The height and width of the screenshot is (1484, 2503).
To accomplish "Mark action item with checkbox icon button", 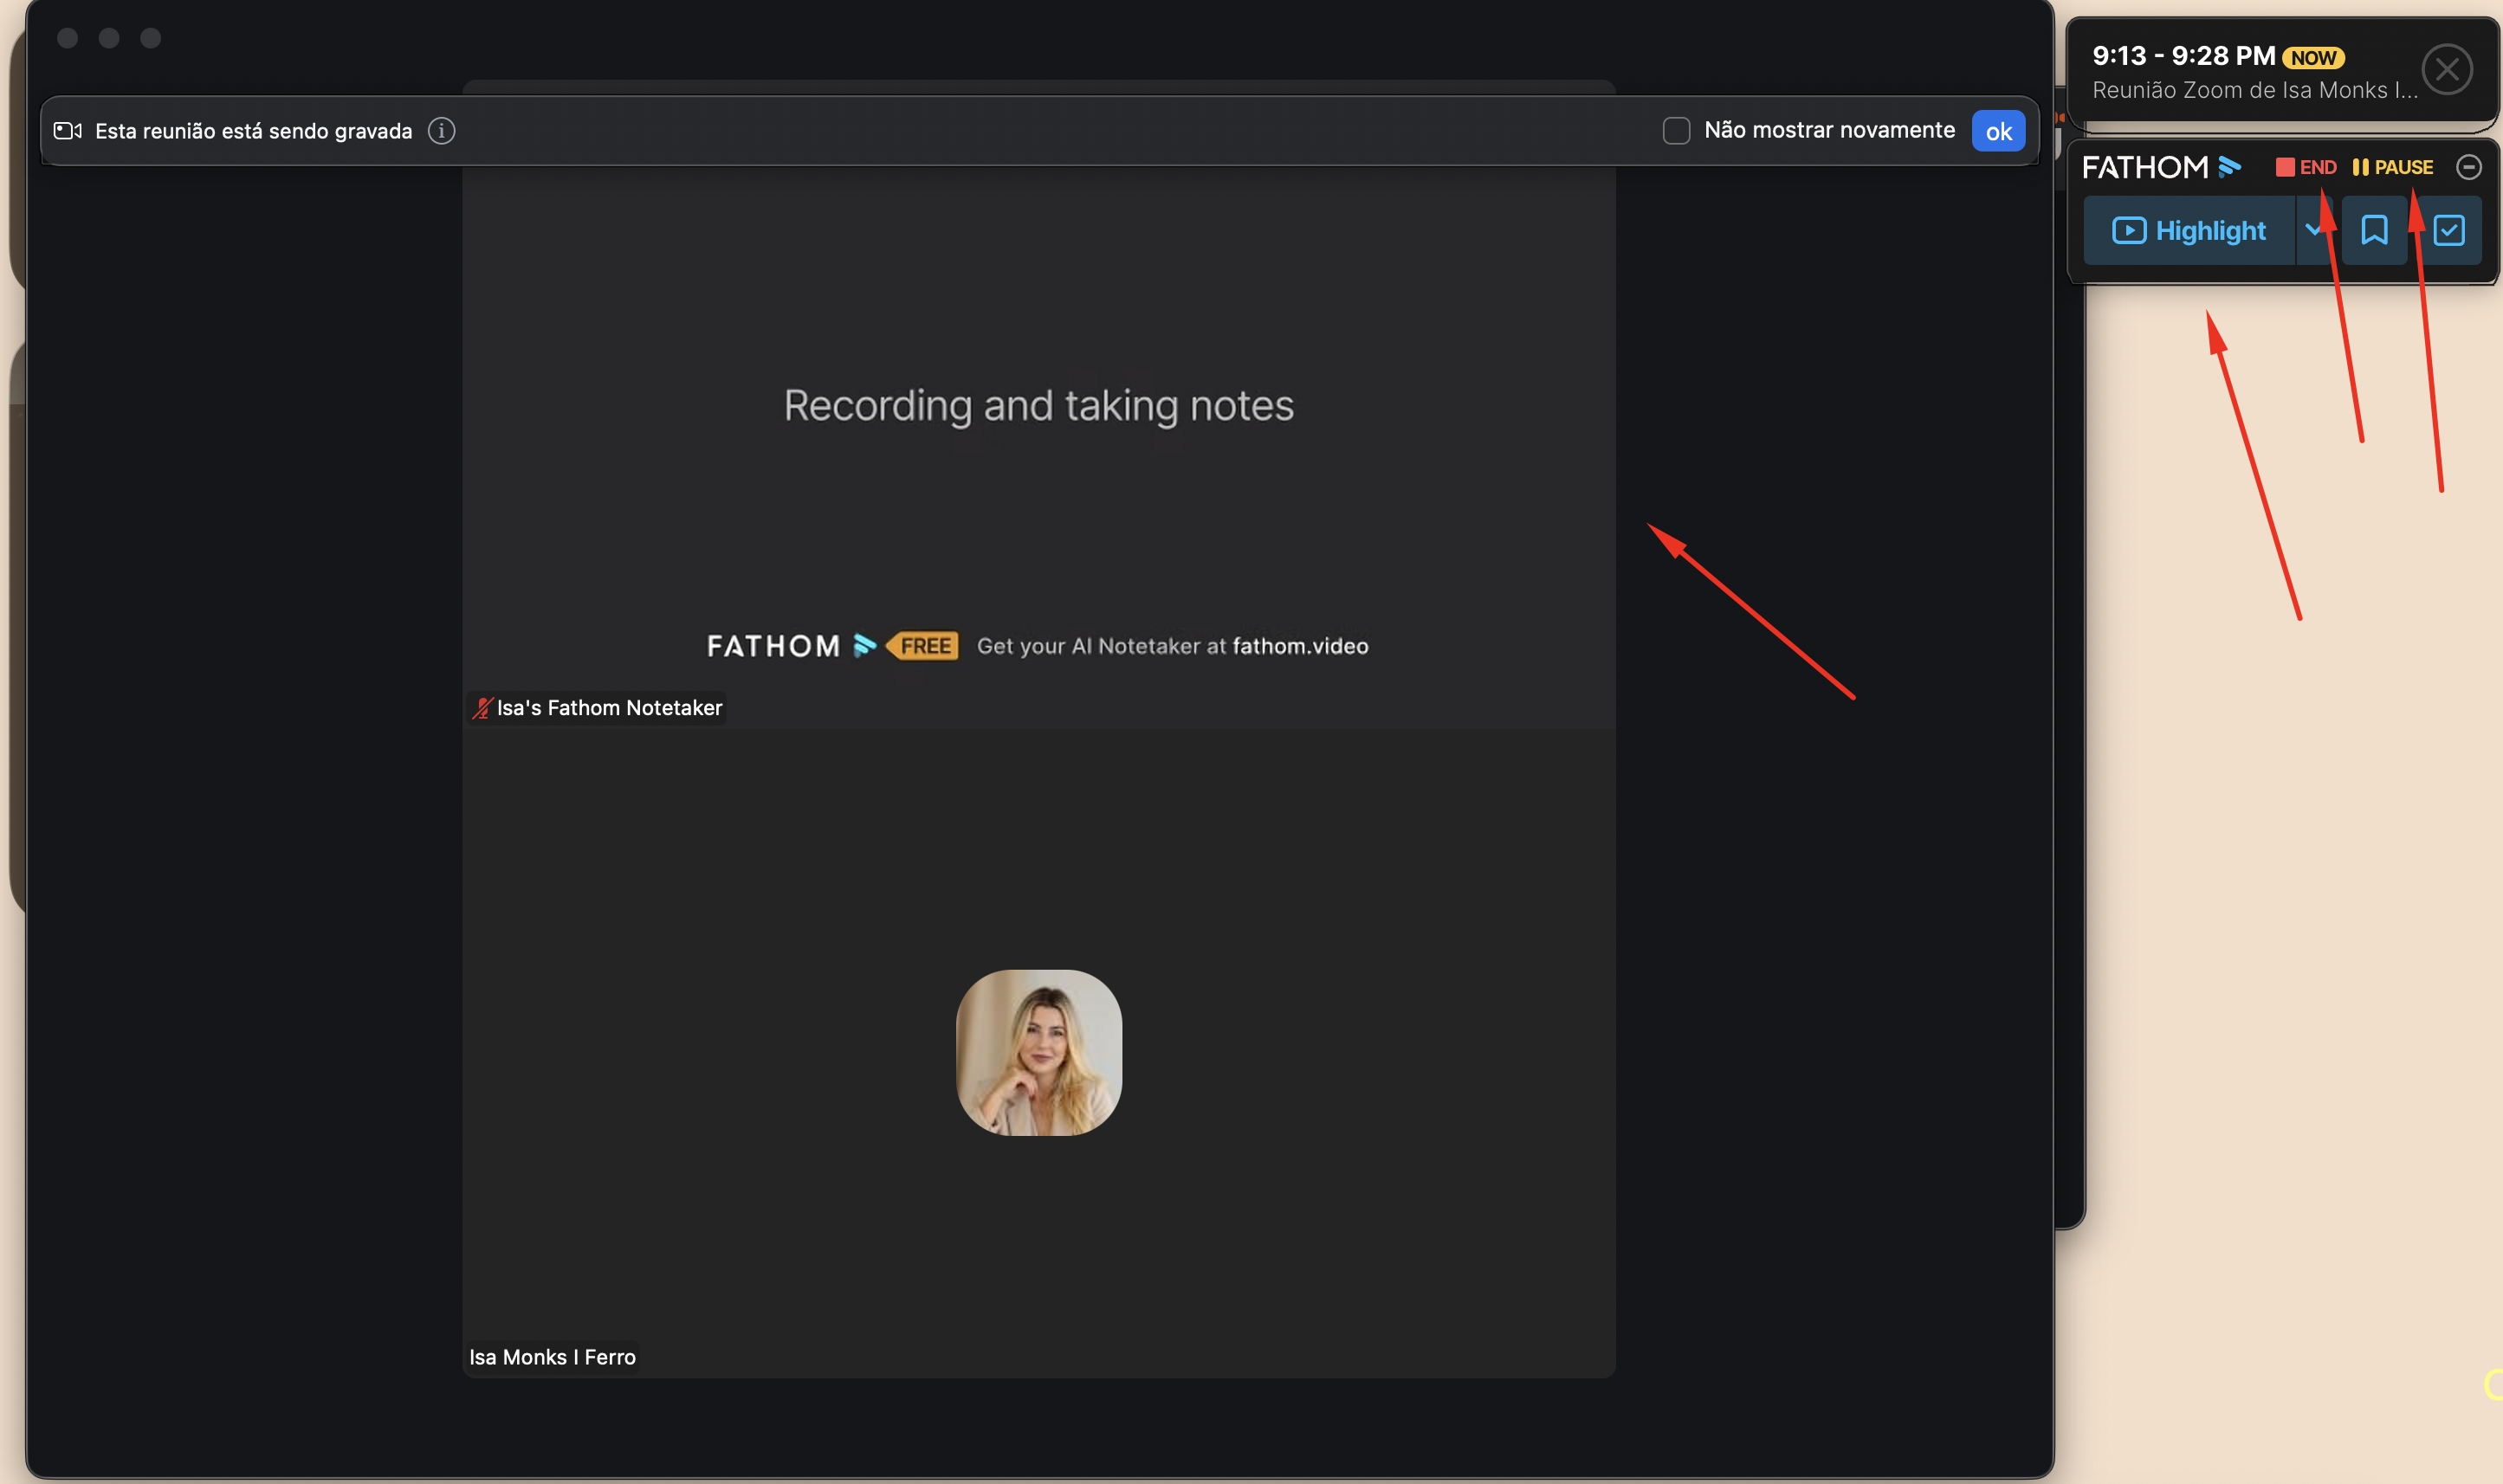I will point(2448,231).
